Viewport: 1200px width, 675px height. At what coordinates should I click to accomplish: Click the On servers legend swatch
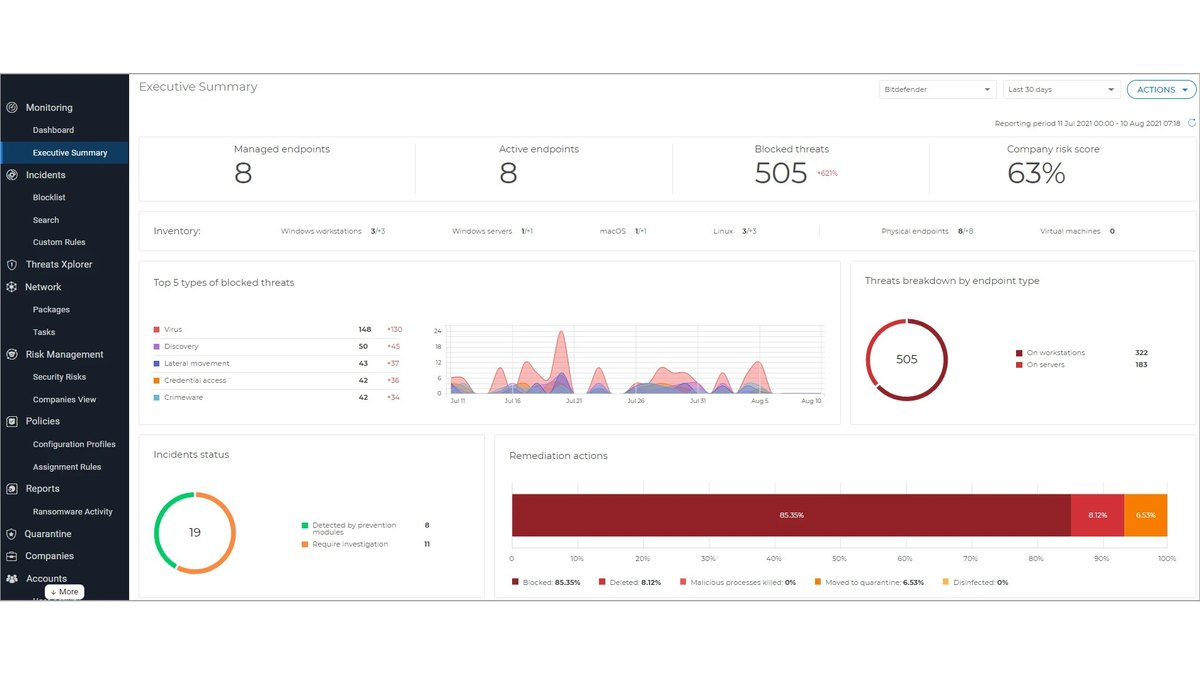pos(1019,365)
